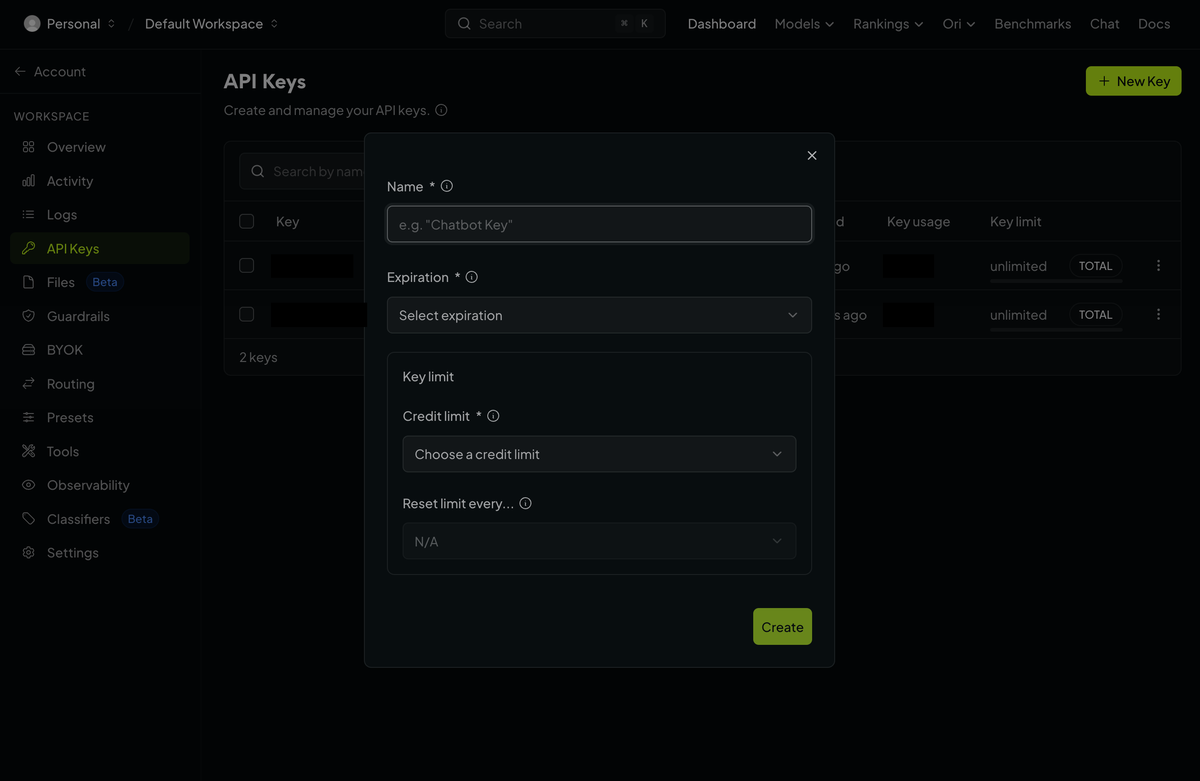Click the Key usage column header
1200x781 pixels.
(x=918, y=221)
